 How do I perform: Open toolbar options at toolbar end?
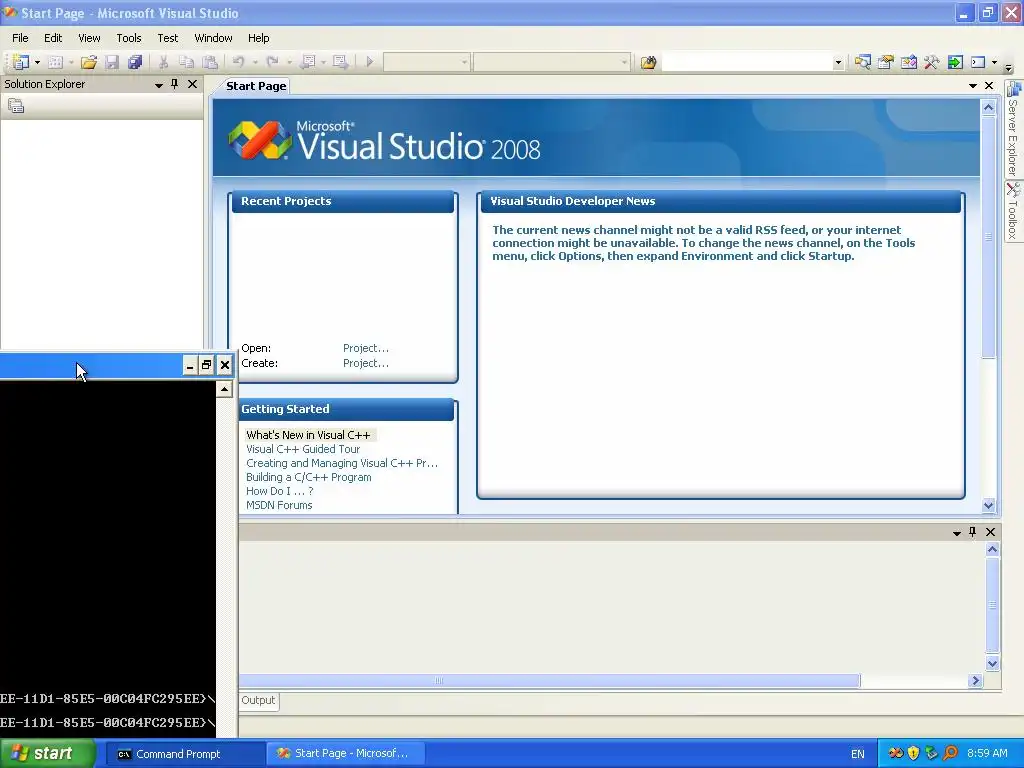[x=1008, y=67]
